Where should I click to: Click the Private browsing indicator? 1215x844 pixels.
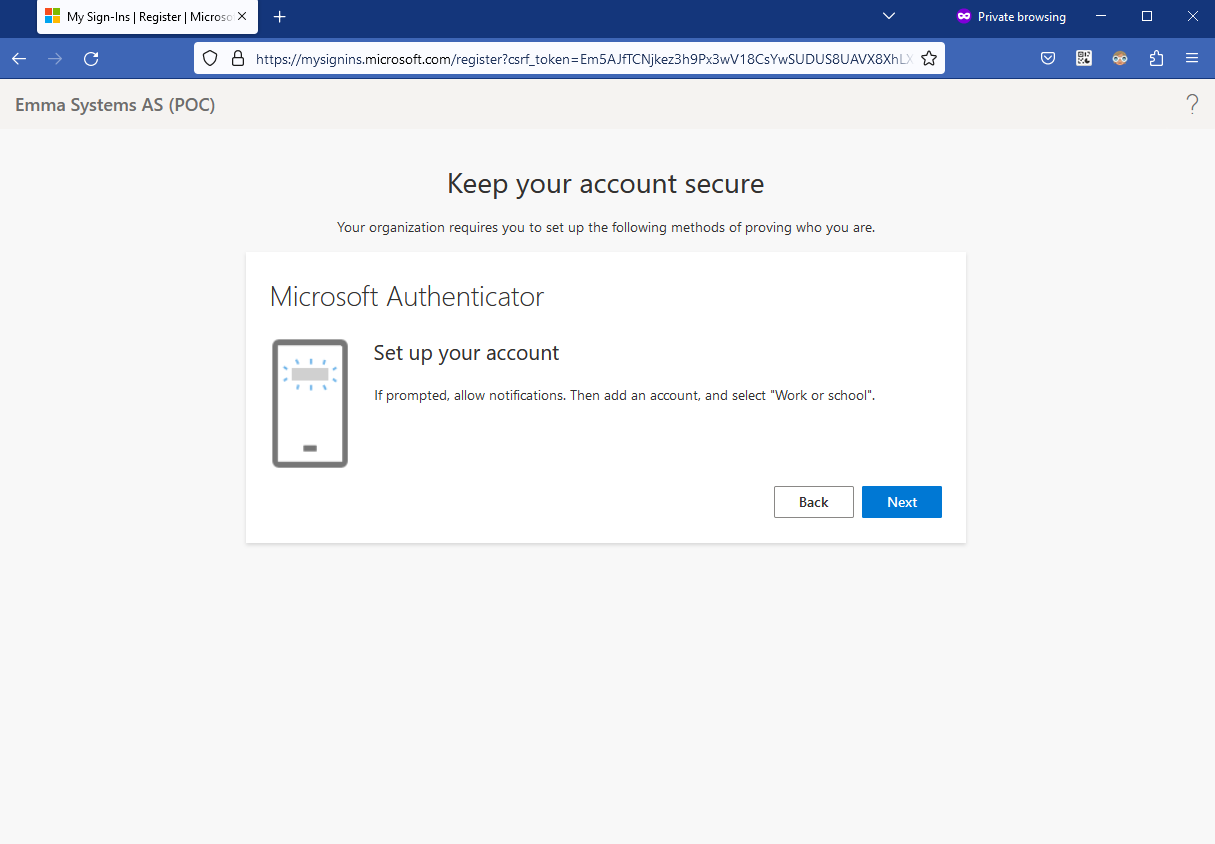point(1011,17)
